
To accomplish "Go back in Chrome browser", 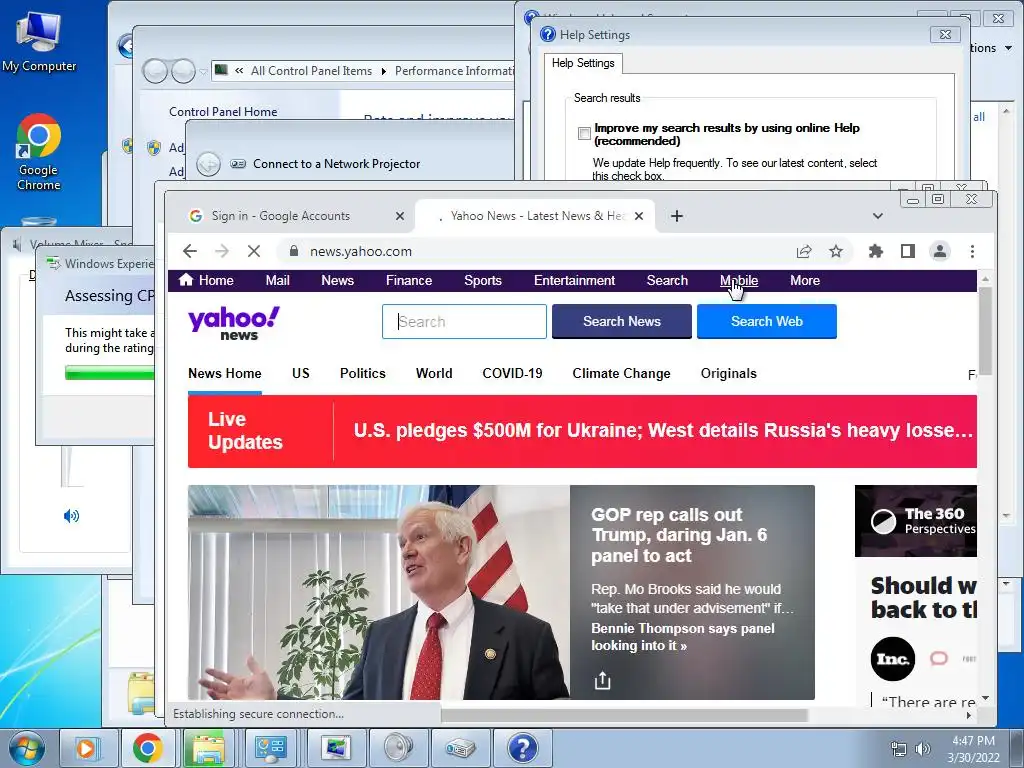I will [189, 251].
